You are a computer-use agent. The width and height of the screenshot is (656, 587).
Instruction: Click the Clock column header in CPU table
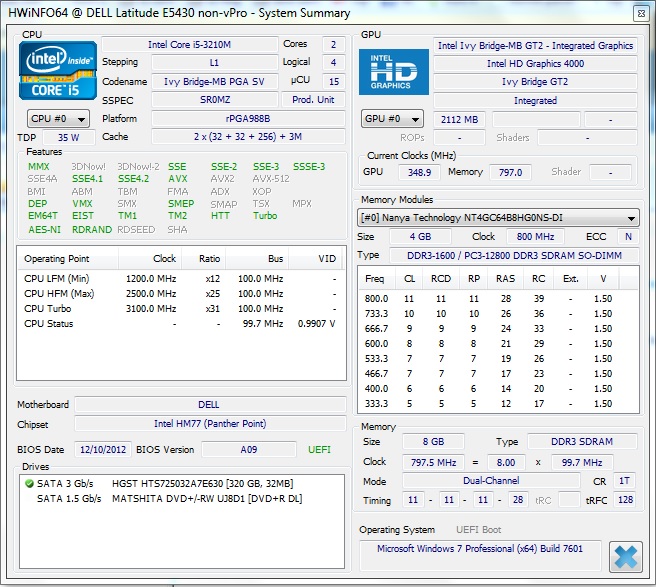(150, 259)
